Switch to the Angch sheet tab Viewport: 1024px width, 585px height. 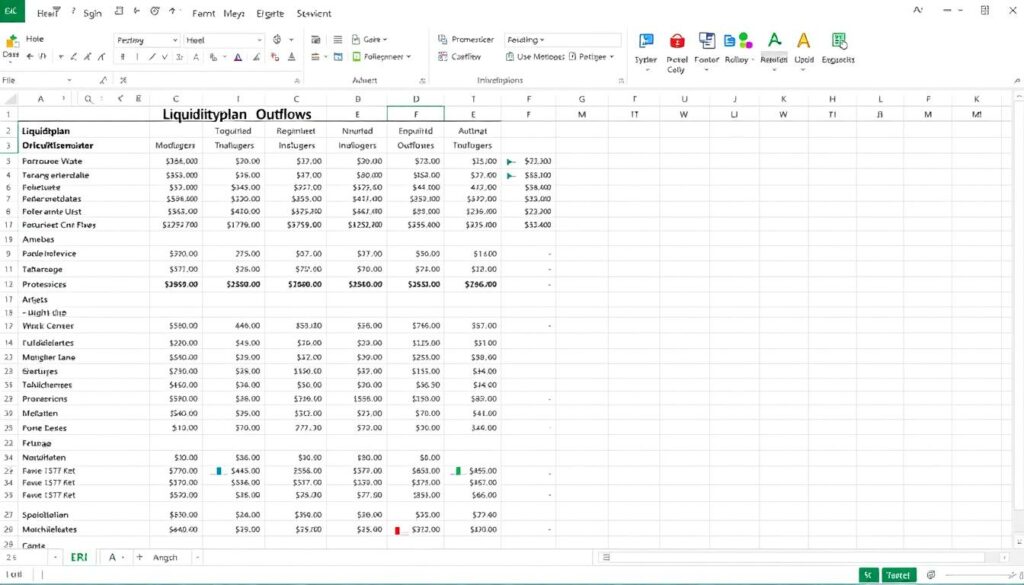(x=165, y=557)
